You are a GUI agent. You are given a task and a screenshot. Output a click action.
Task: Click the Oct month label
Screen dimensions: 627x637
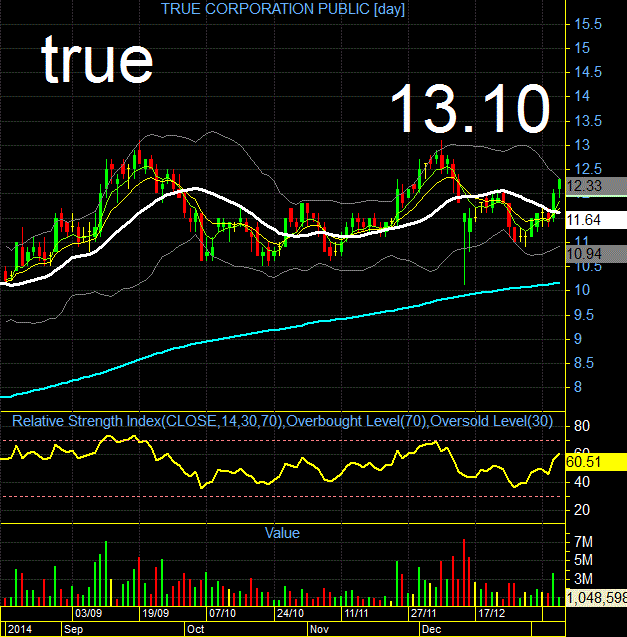(x=195, y=629)
